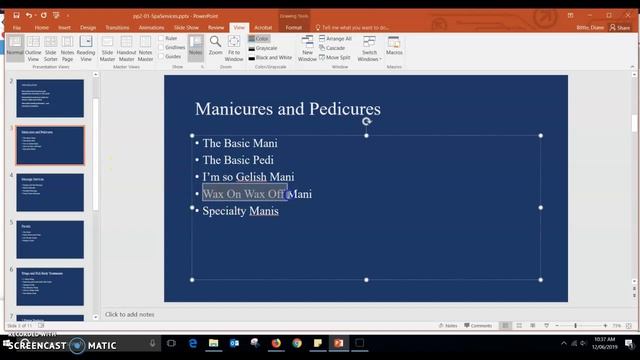
Task: Select the Massage Services slide thumbnail
Action: click(x=50, y=192)
